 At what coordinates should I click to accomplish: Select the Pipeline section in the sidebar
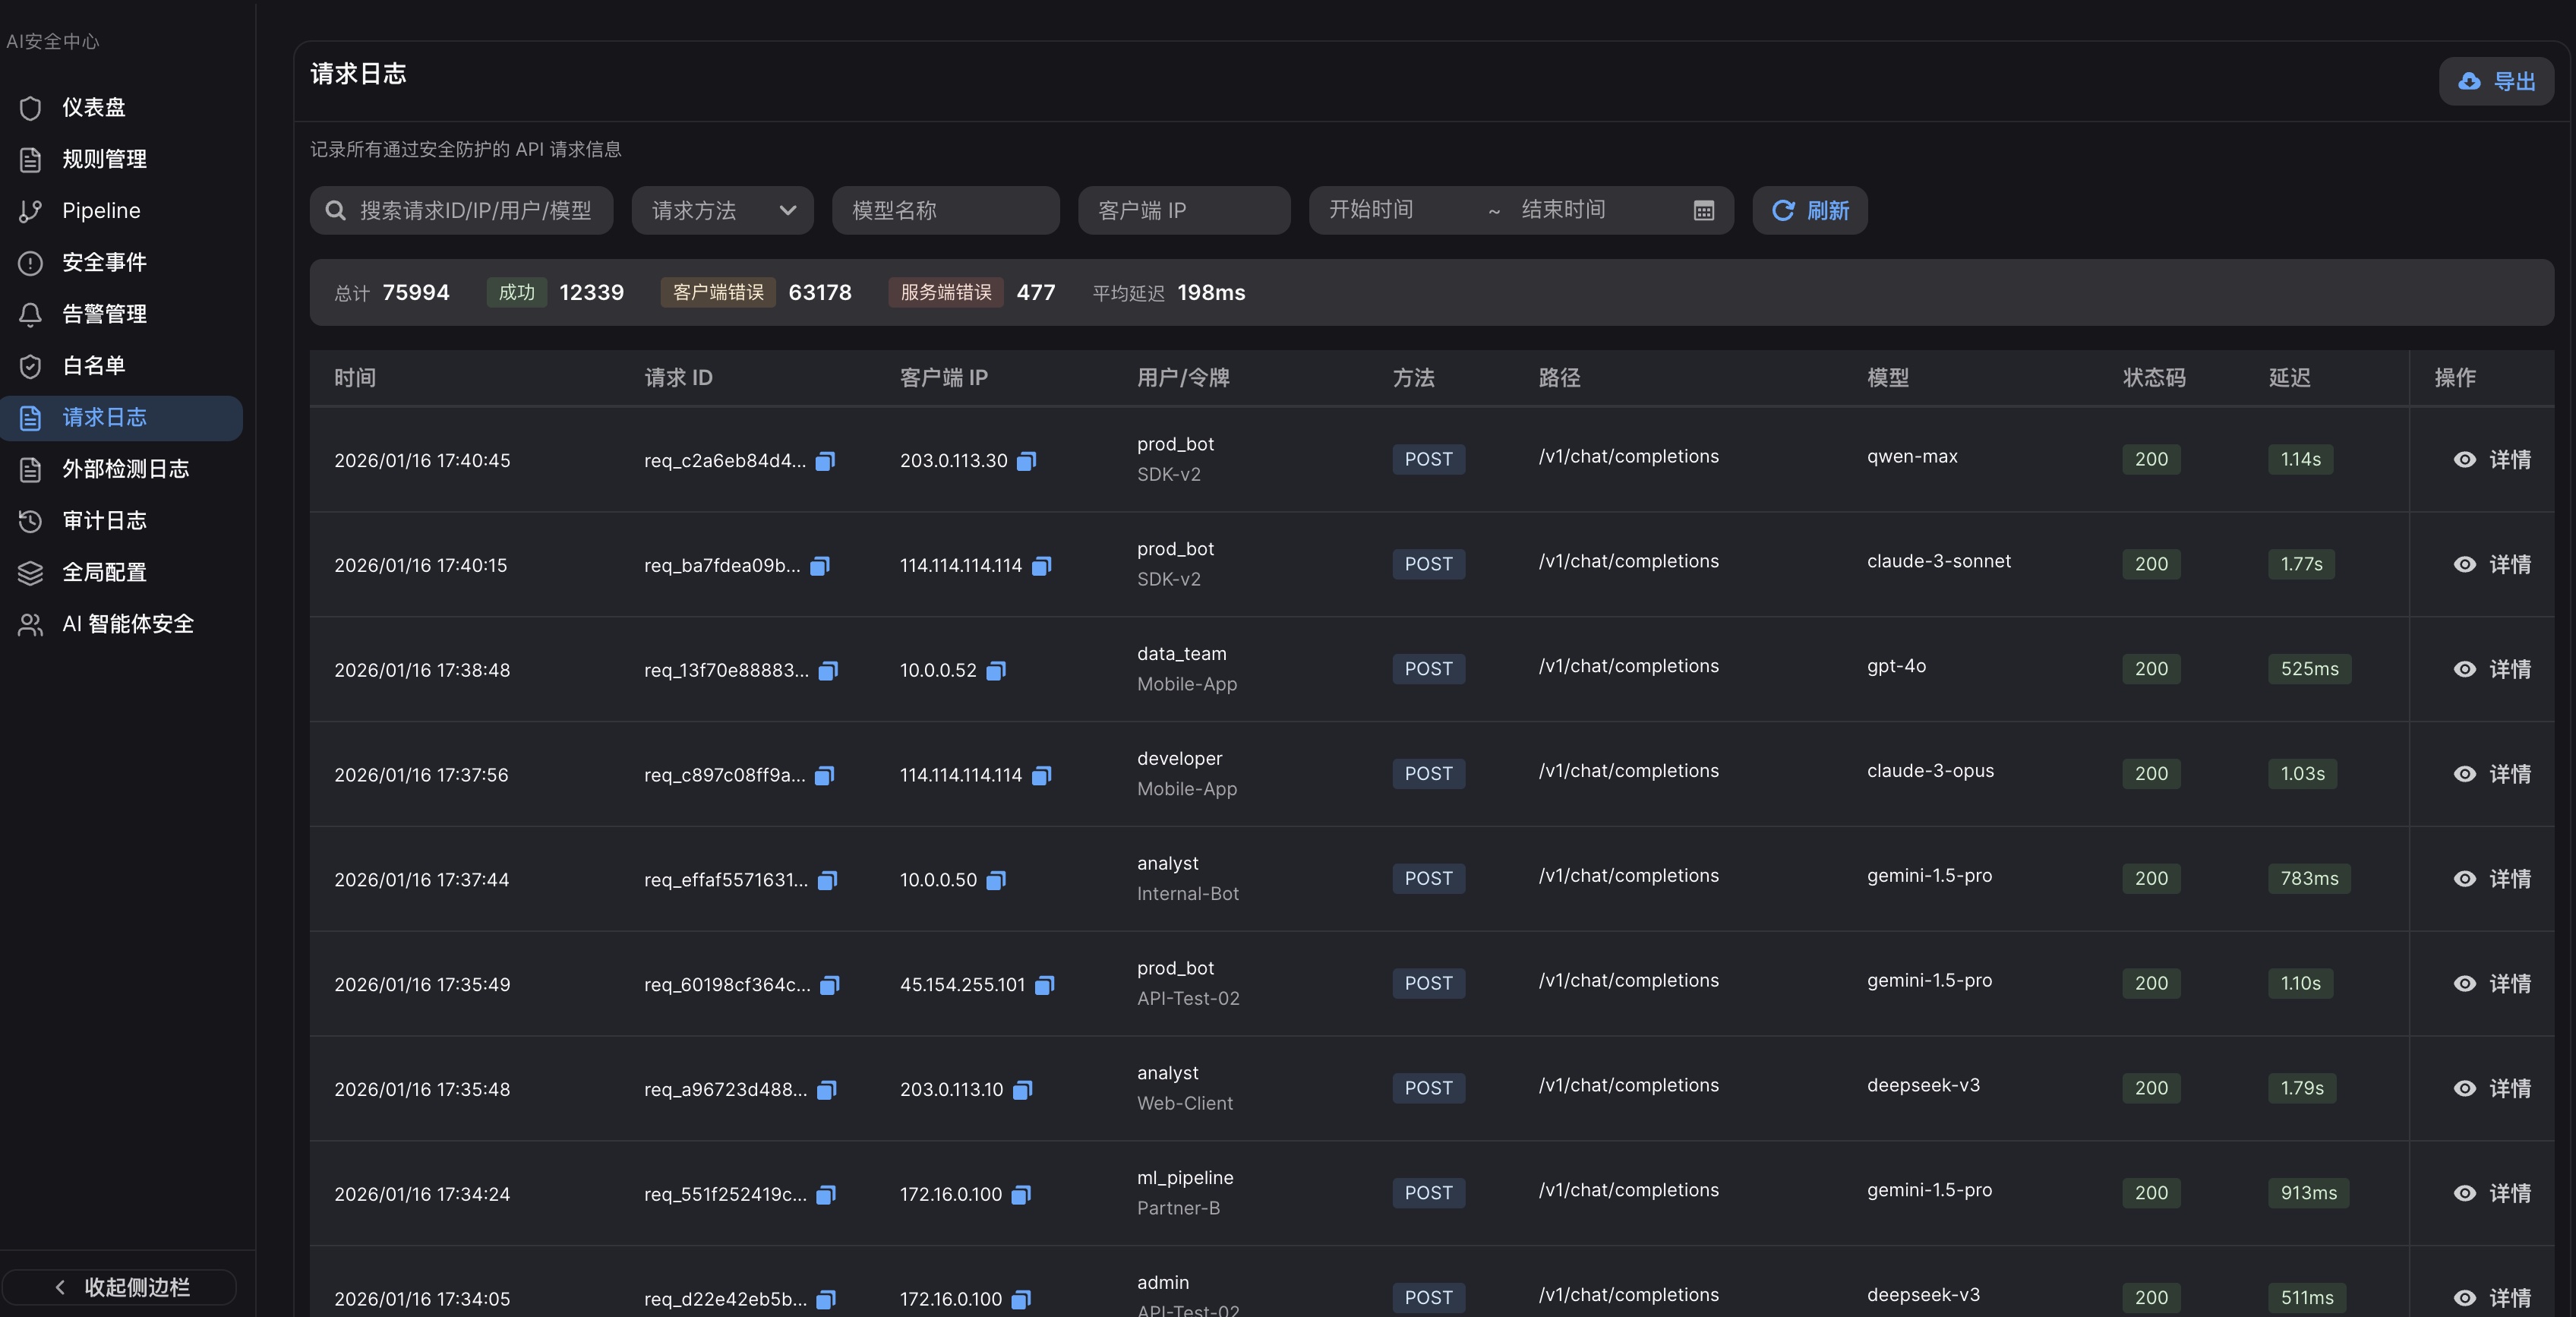coord(101,210)
